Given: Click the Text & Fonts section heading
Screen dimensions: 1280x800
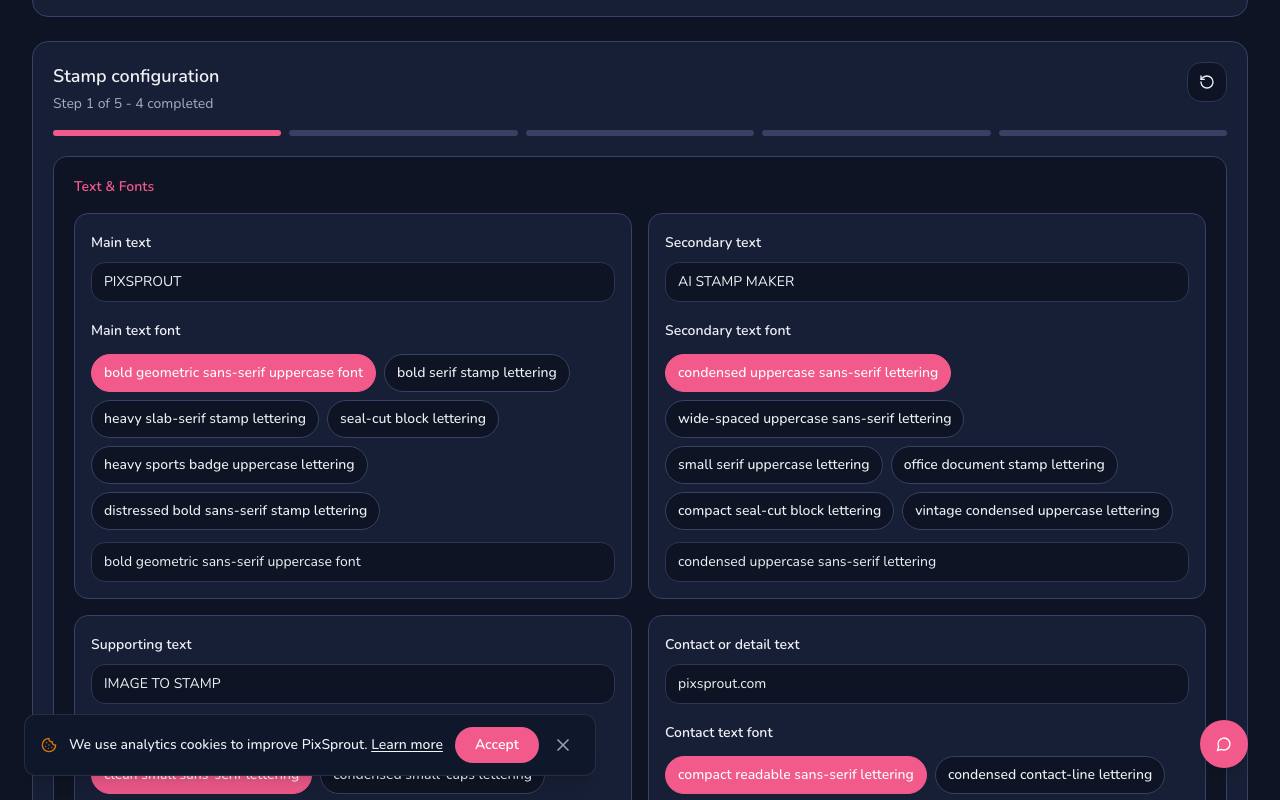Looking at the screenshot, I should click(x=114, y=187).
